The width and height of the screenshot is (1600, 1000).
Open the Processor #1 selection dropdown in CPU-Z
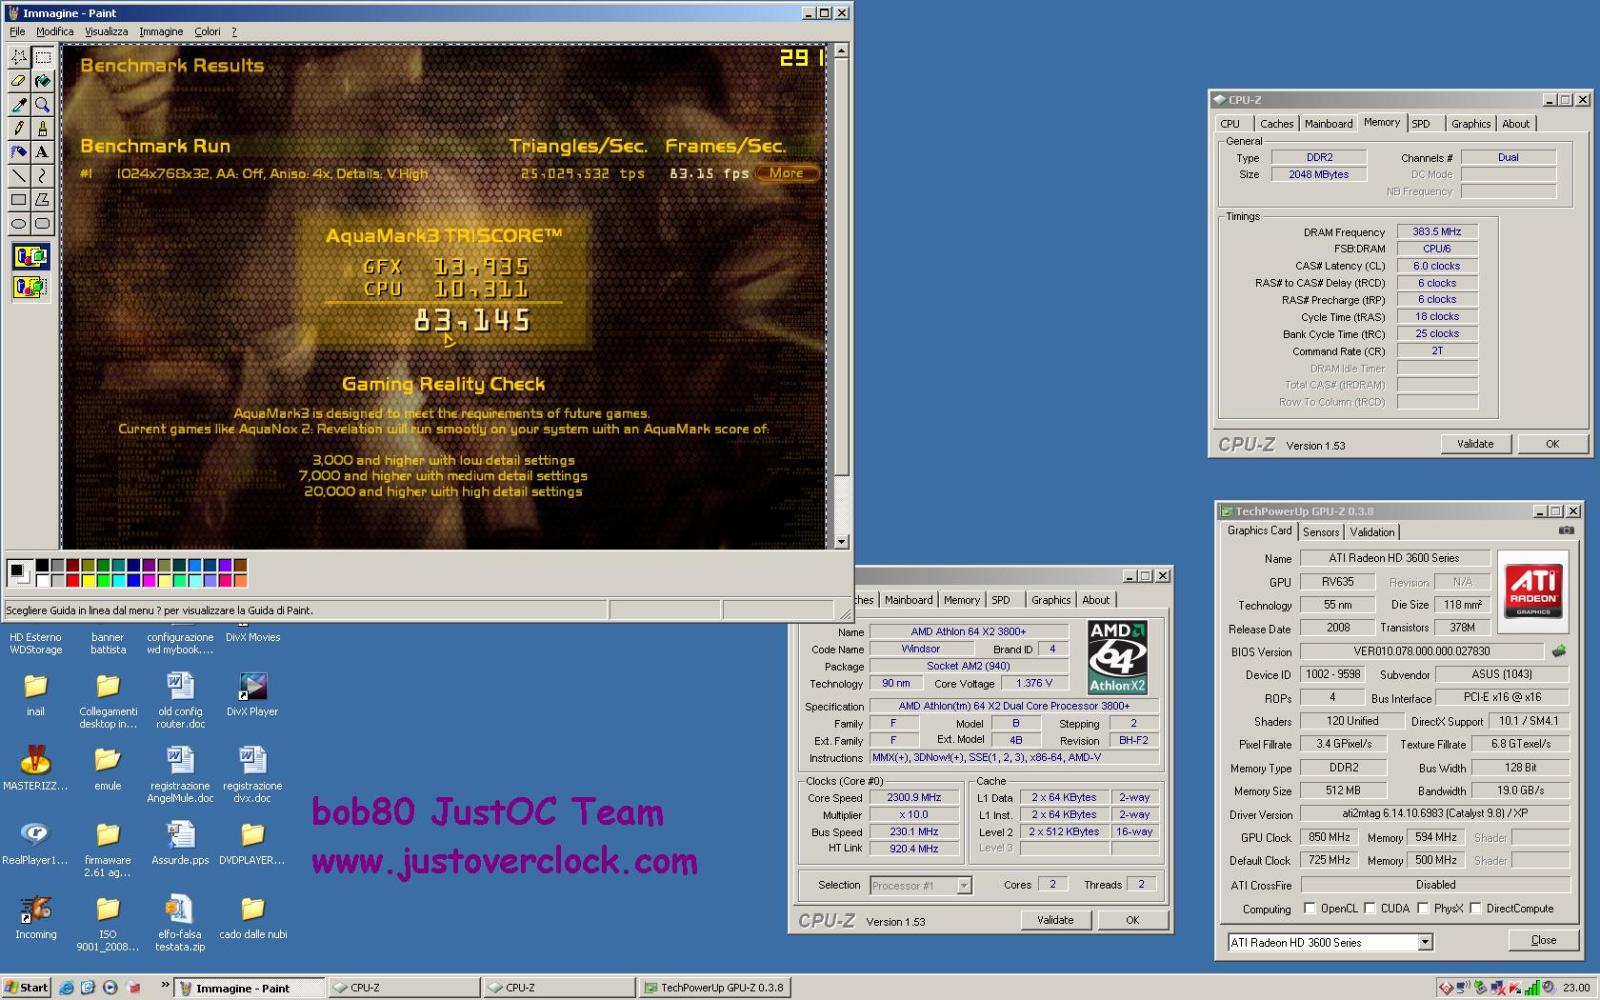click(x=964, y=885)
